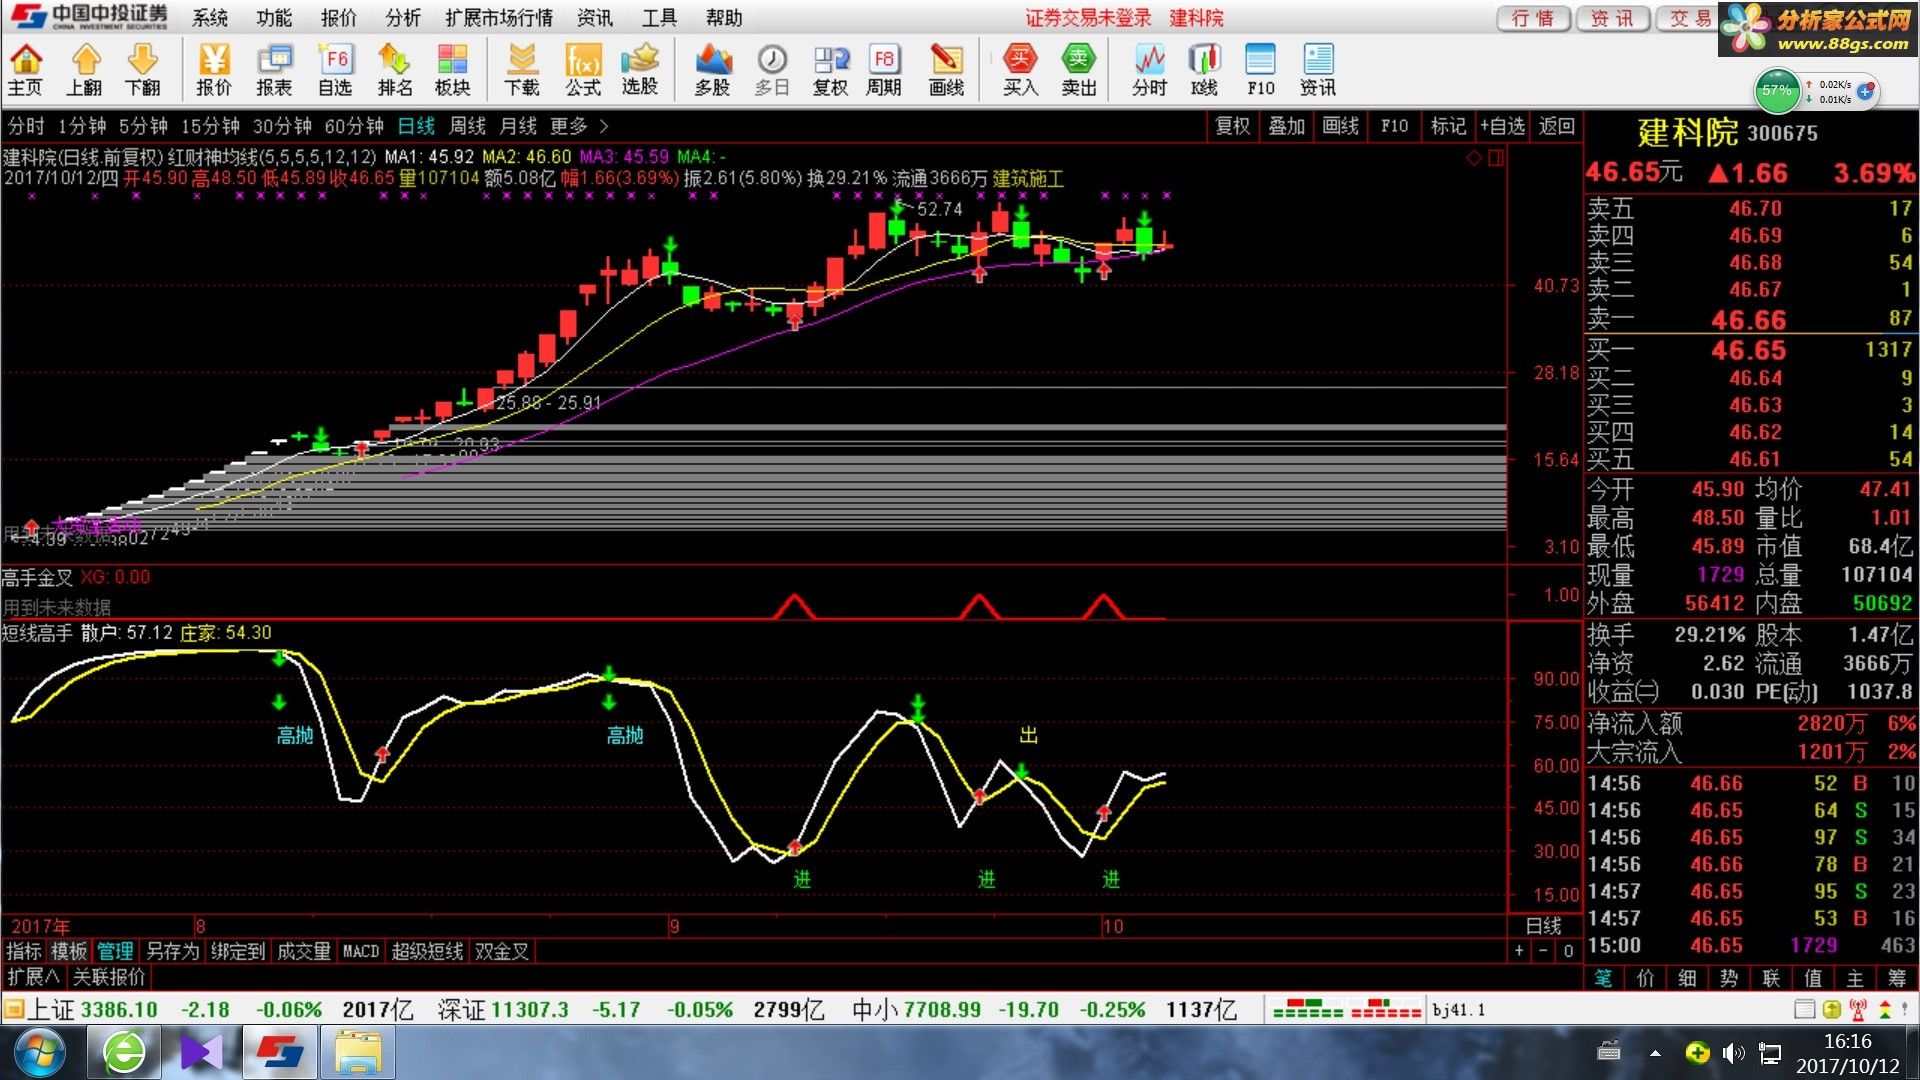1920x1080 pixels.
Task: Open the 功能 menu
Action: (274, 18)
